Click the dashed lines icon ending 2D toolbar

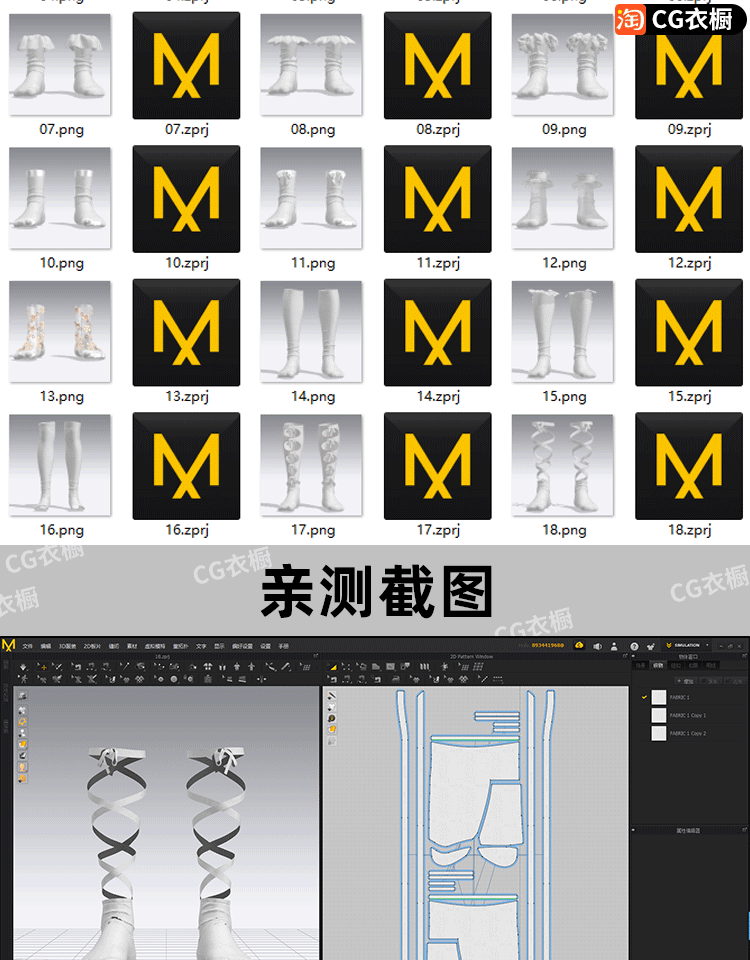click(498, 679)
